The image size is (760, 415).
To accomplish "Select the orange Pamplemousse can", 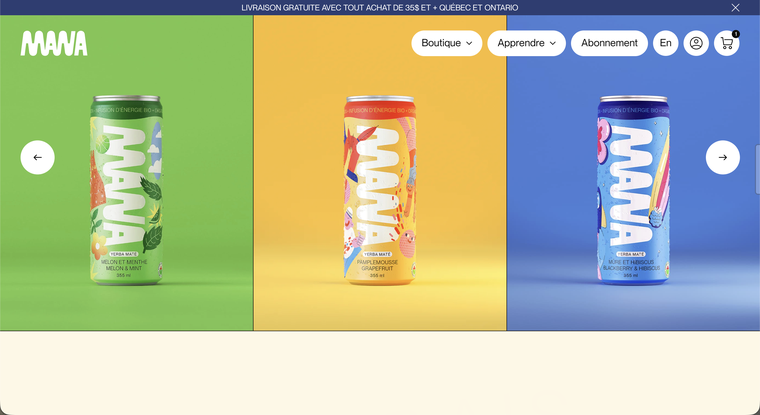I will pos(380,190).
